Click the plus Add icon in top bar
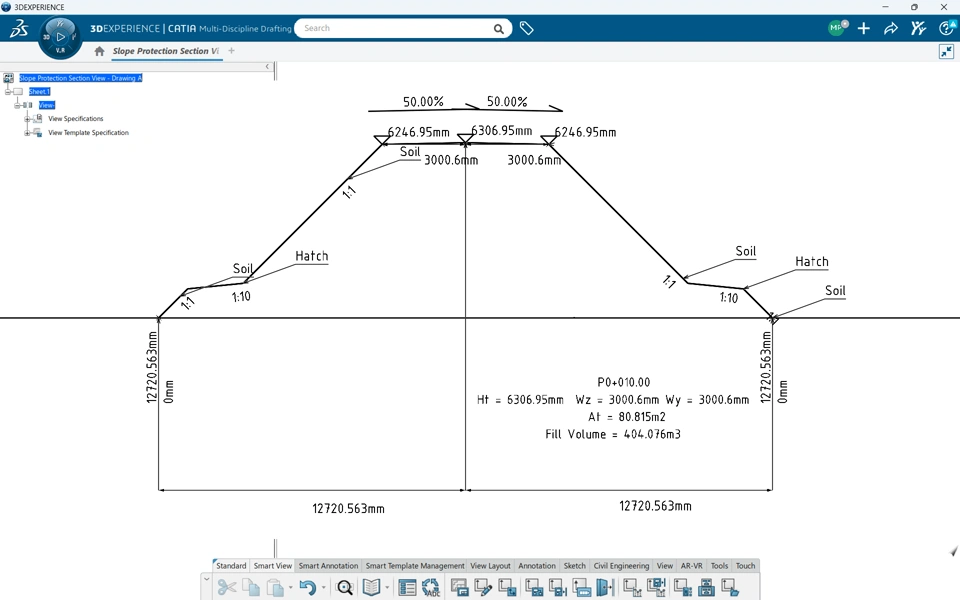The width and height of the screenshot is (960, 600). click(x=864, y=28)
